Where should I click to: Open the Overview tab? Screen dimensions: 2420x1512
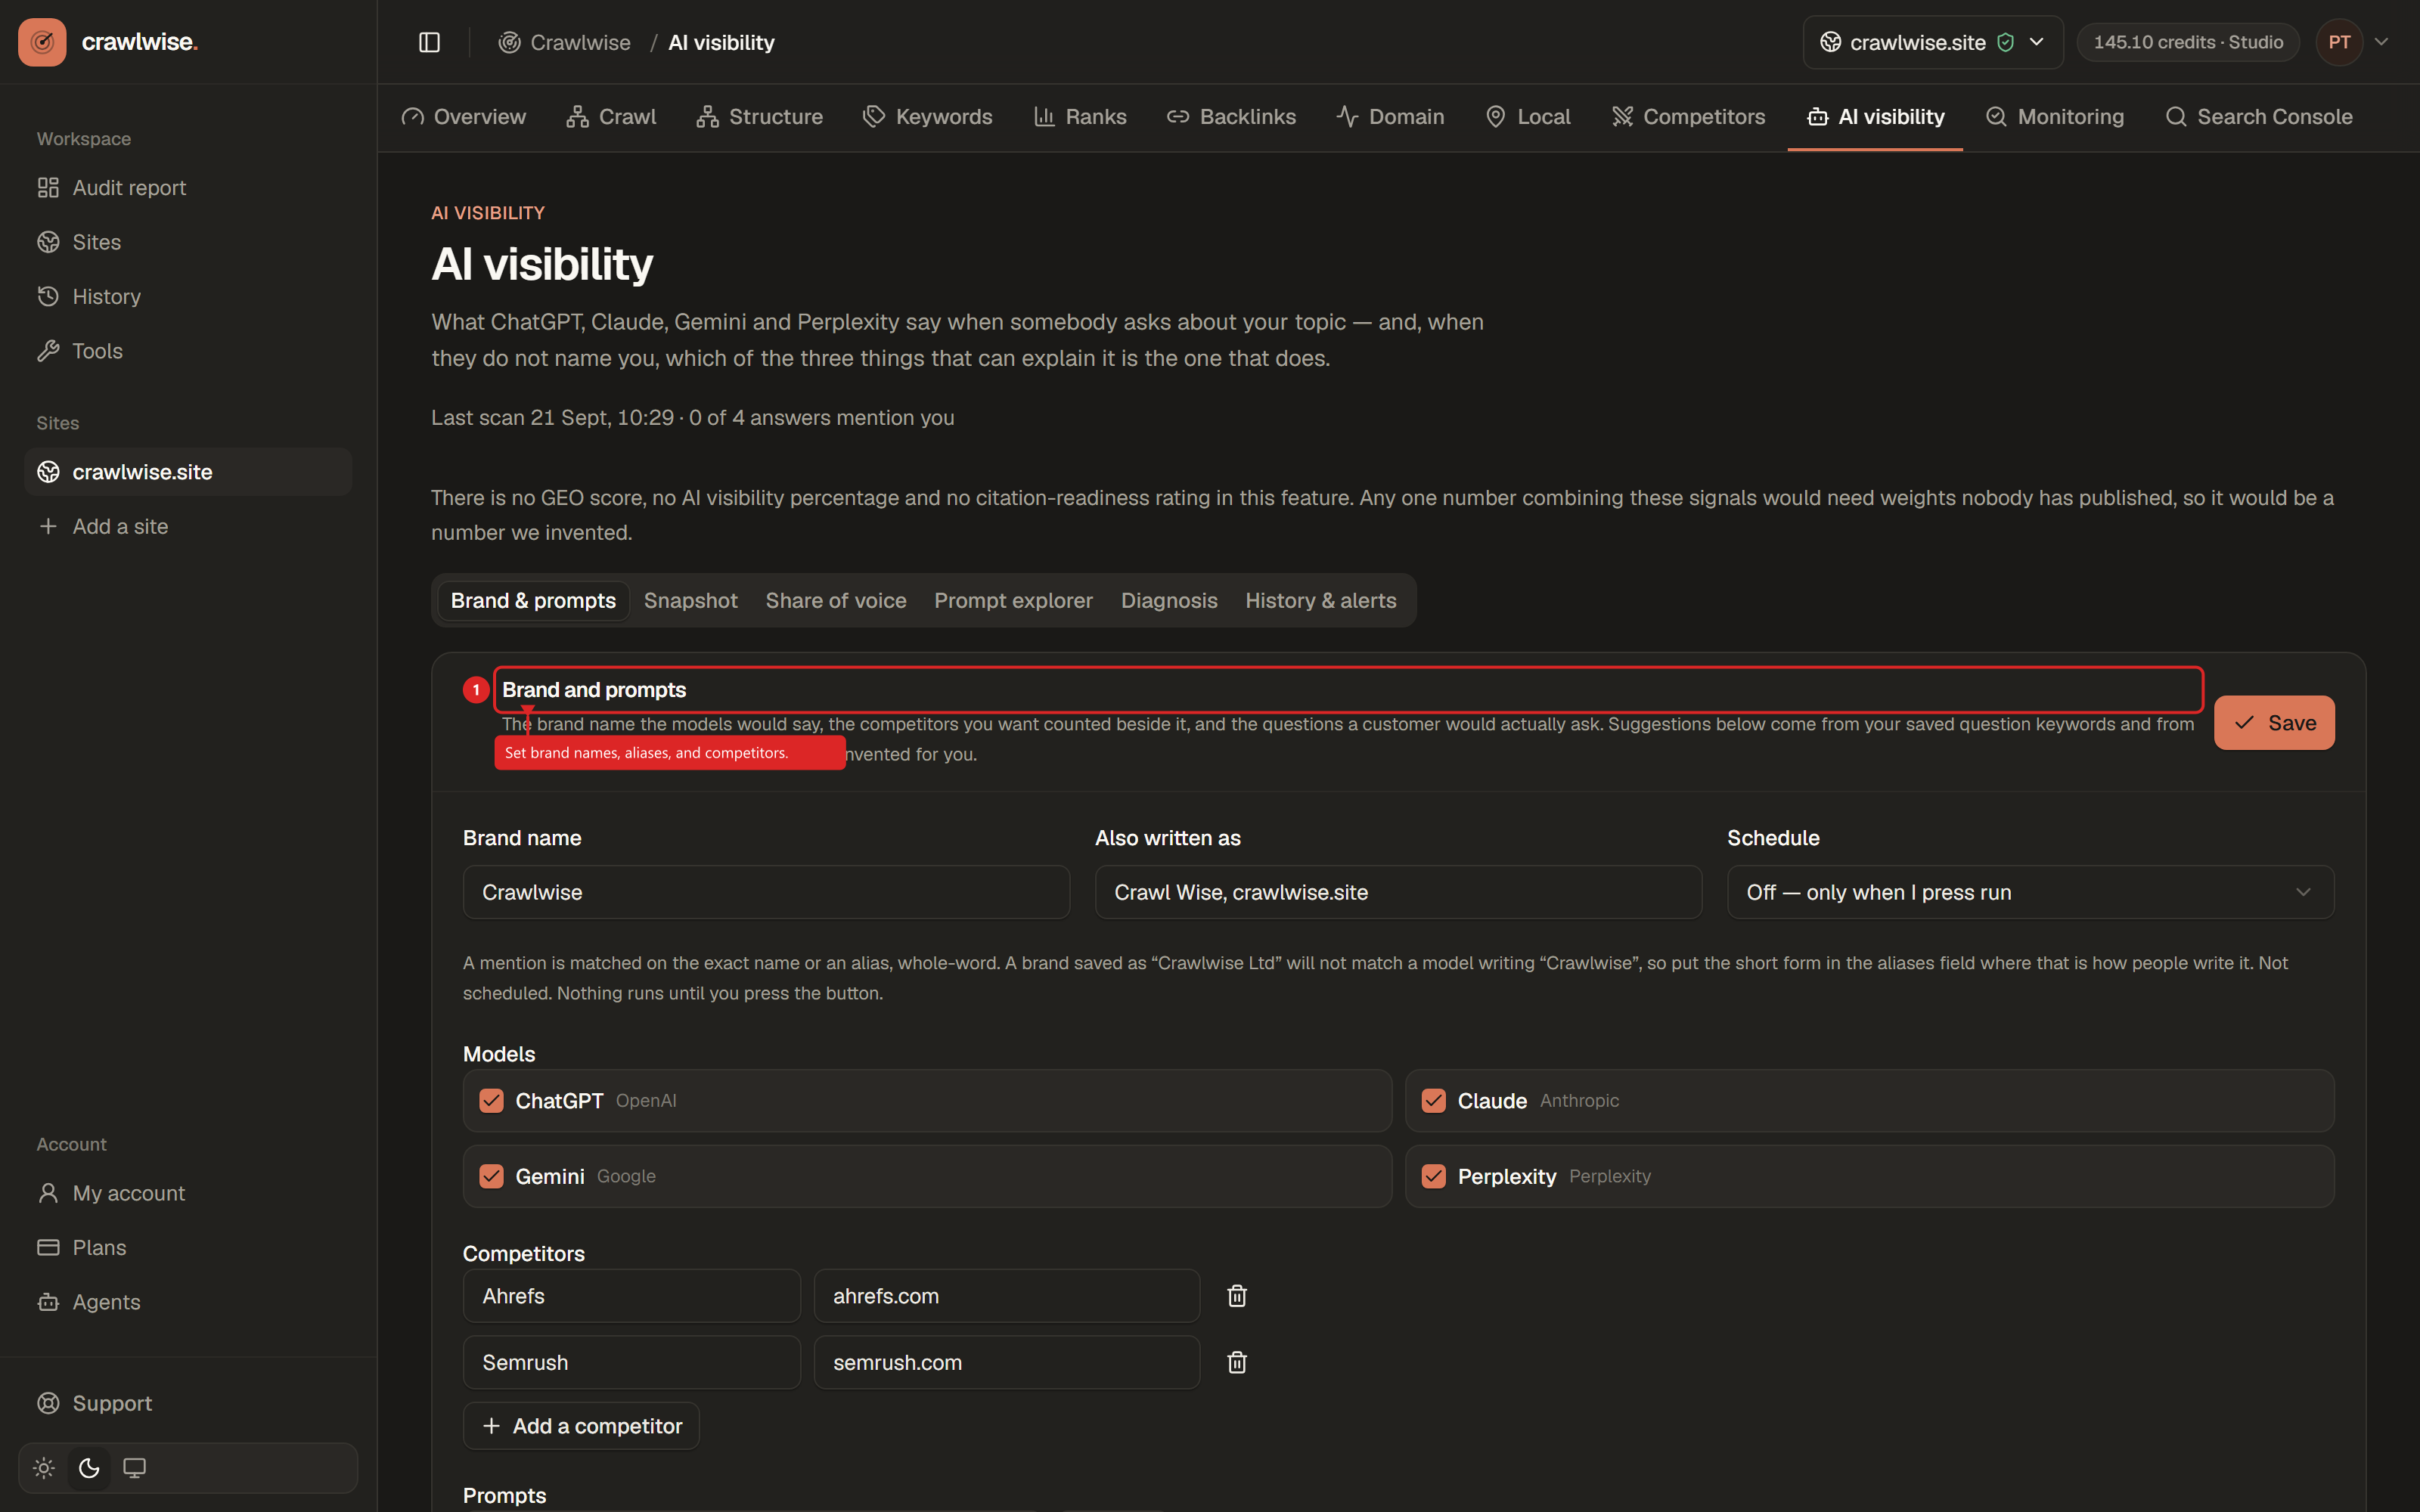tap(463, 117)
